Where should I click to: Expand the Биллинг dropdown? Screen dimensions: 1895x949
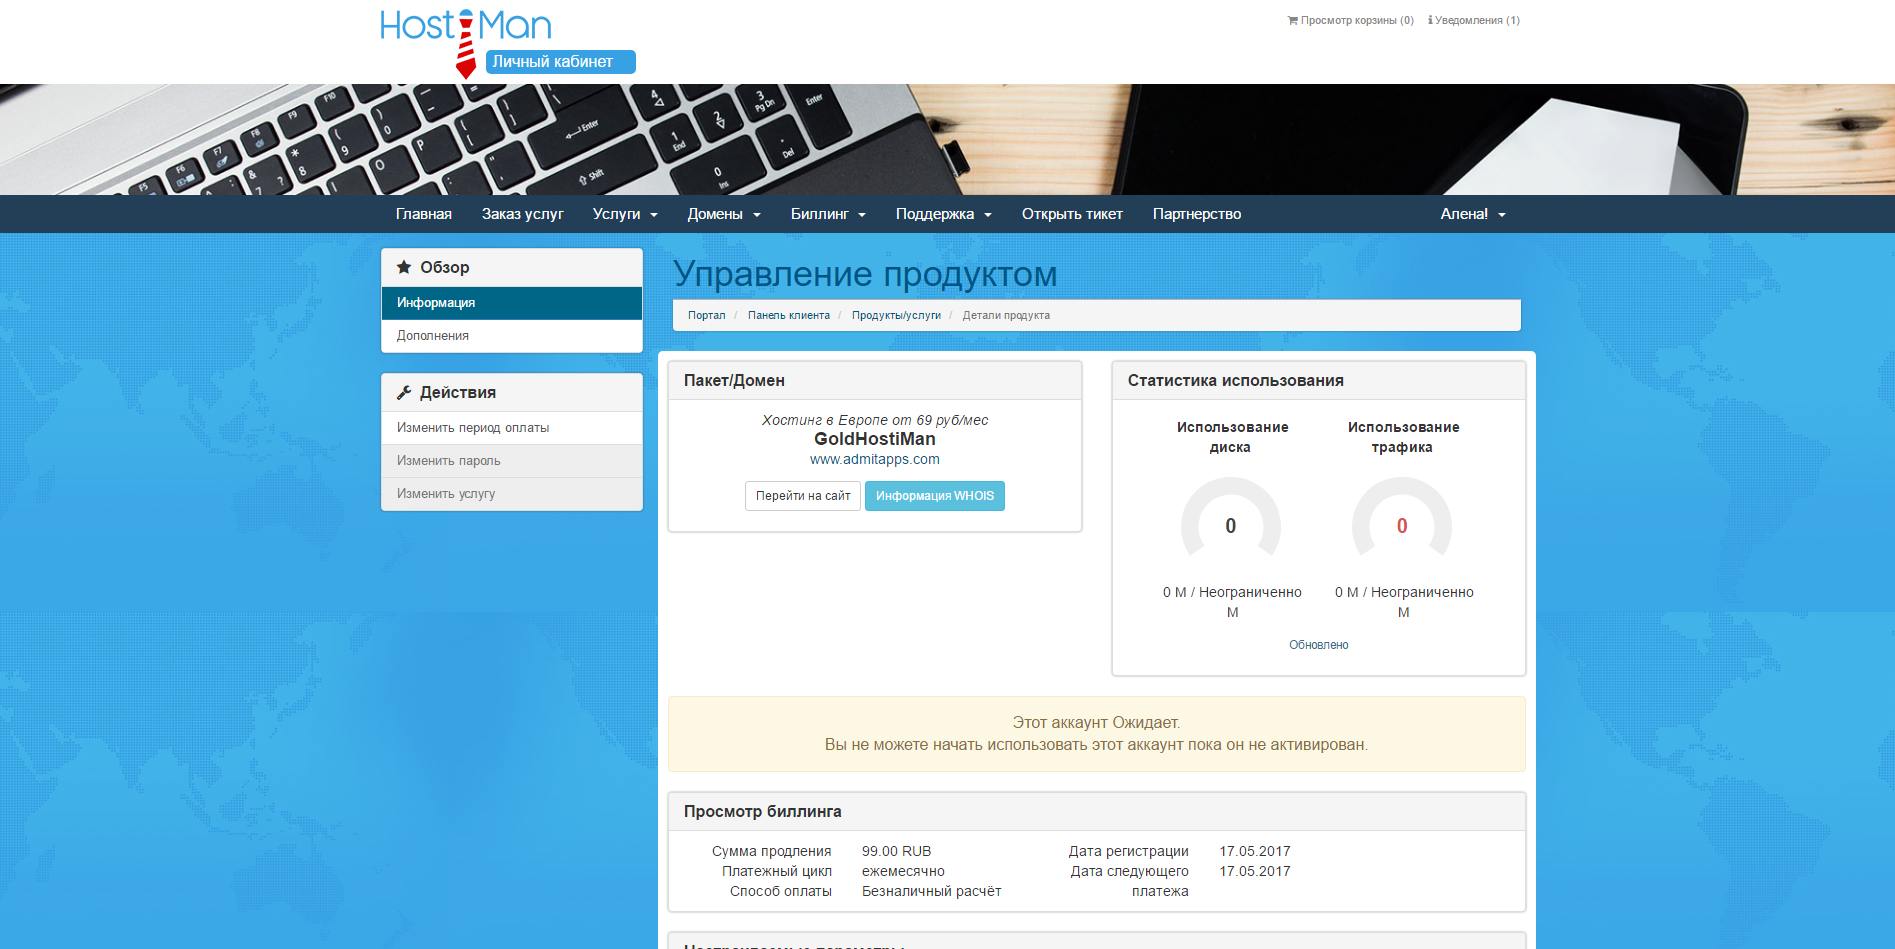tap(828, 214)
